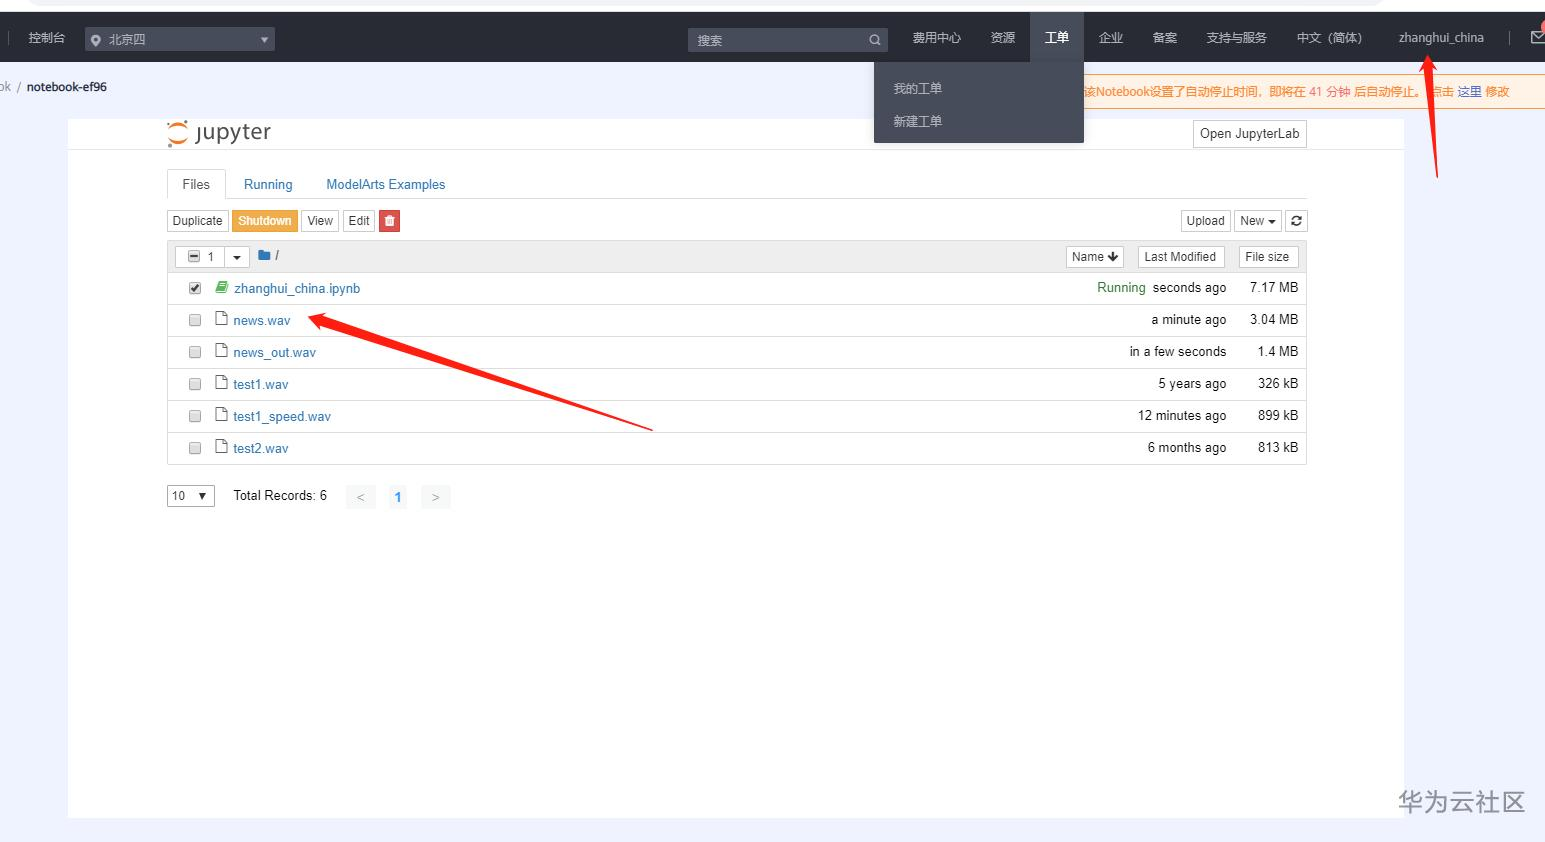Open the 资源 menu

[x=1003, y=38]
